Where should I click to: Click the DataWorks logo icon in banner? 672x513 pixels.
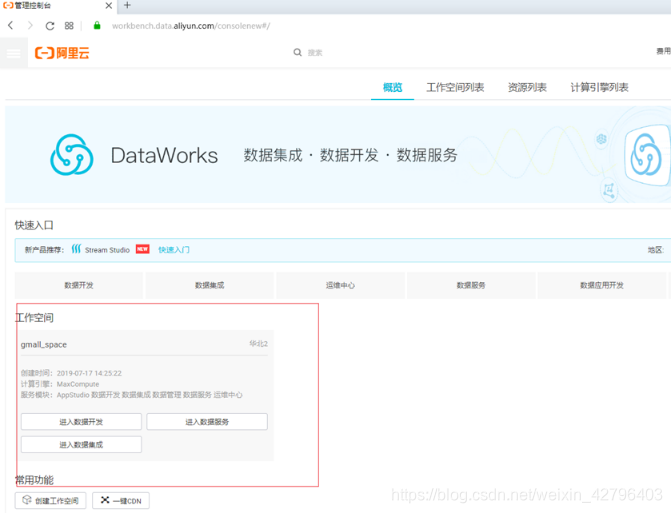tap(72, 155)
